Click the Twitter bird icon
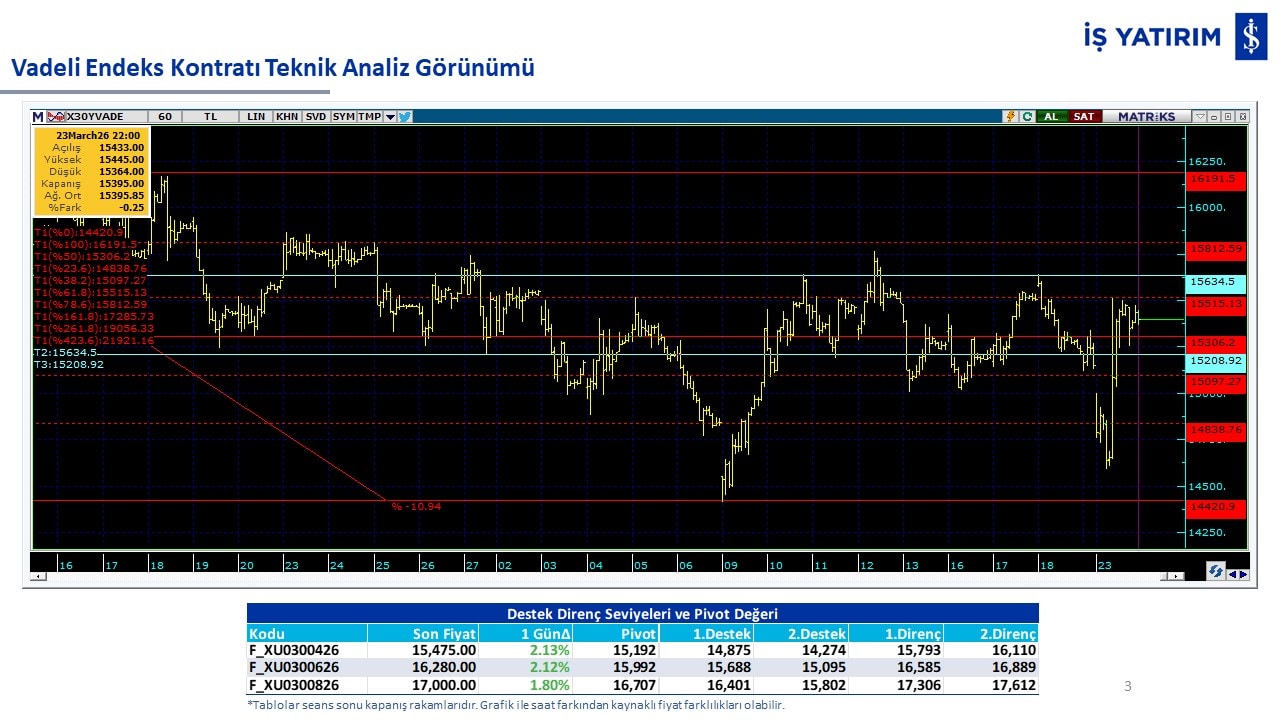Screen dimensions: 1280x720 coord(405,117)
